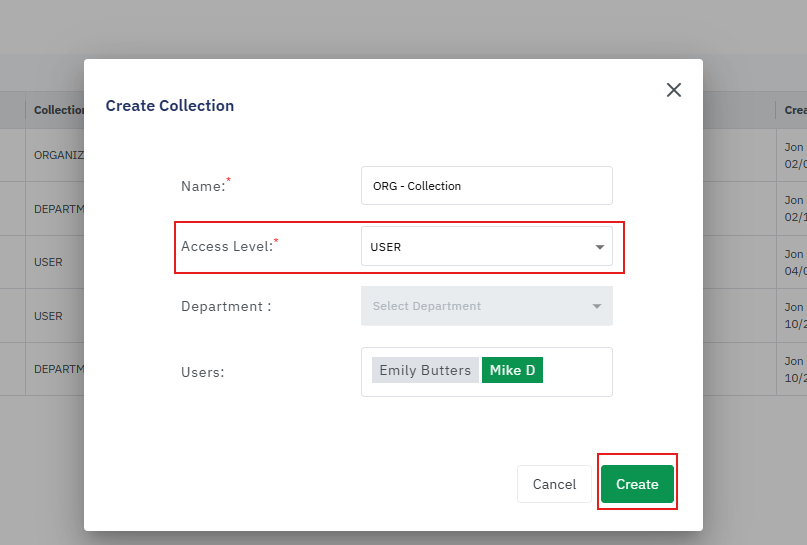Click the Department label
Viewport: 807px width, 545px height.
pos(226,306)
